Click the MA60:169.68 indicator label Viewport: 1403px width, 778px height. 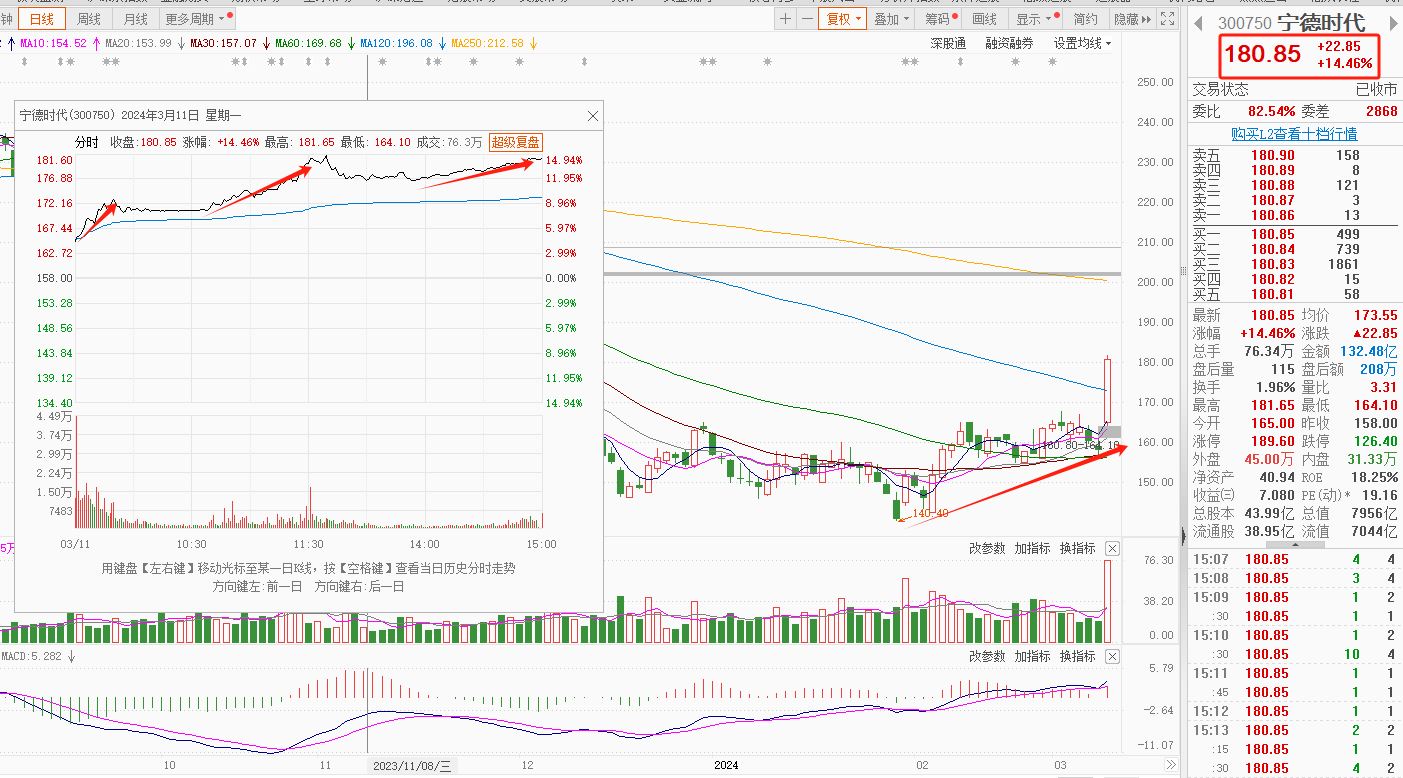[x=309, y=44]
